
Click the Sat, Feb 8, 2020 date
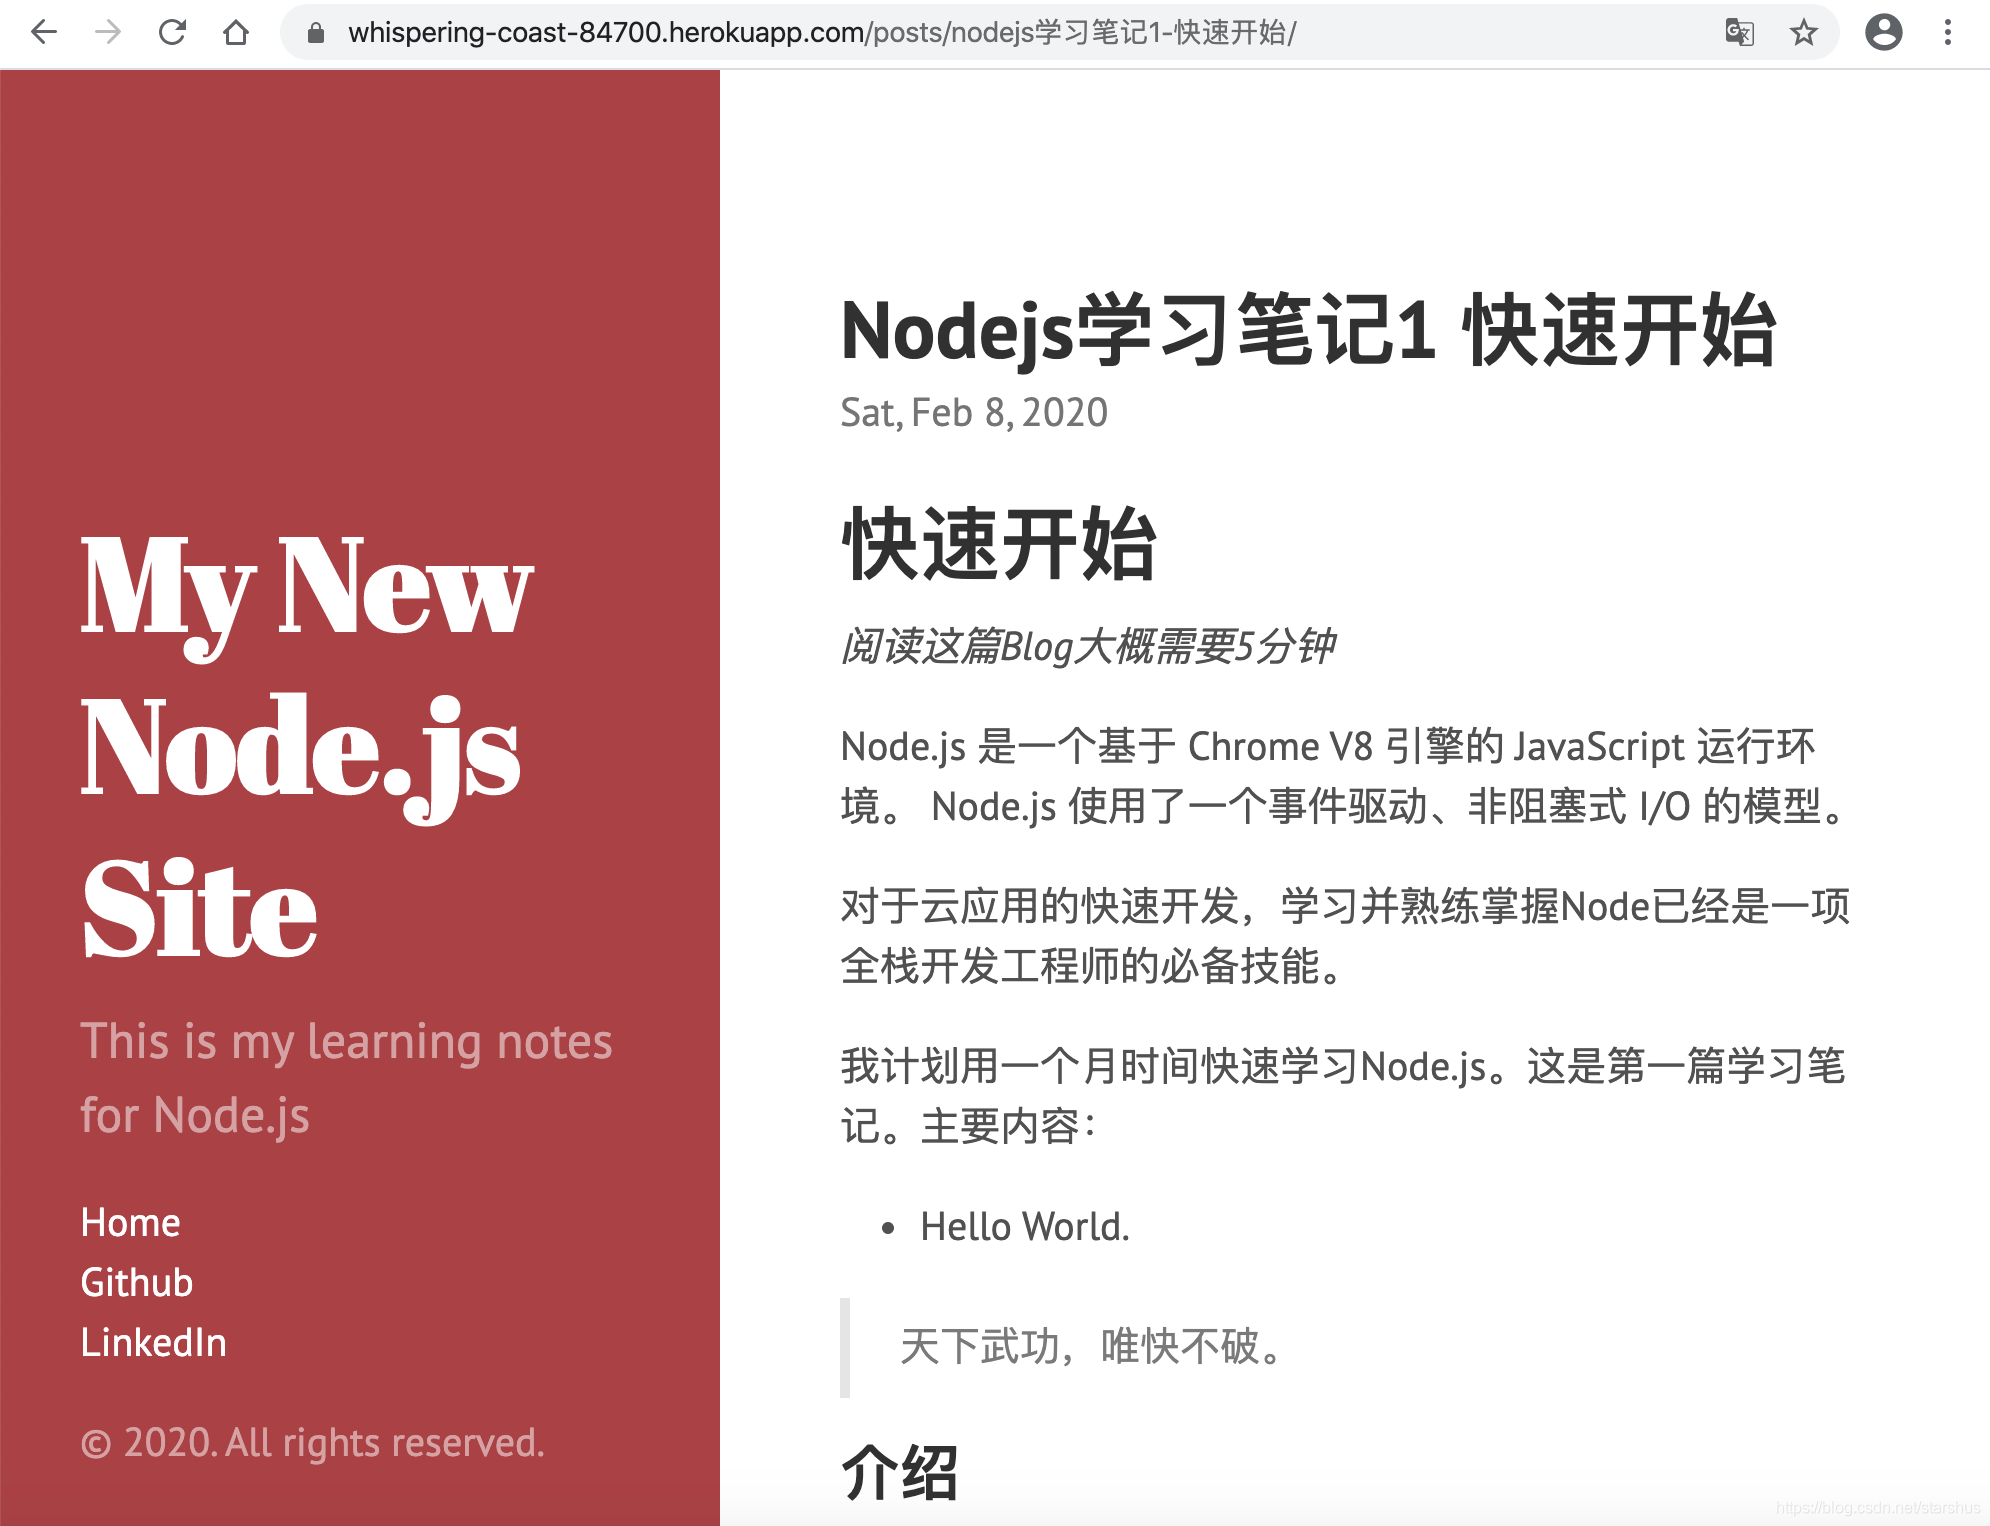pos(973,413)
